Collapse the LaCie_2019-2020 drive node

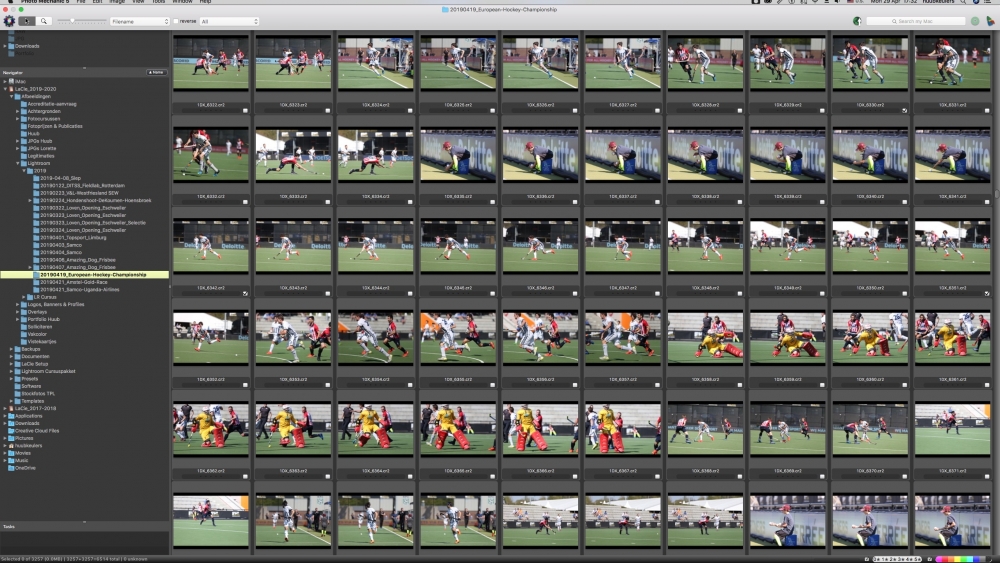click(x=5, y=89)
